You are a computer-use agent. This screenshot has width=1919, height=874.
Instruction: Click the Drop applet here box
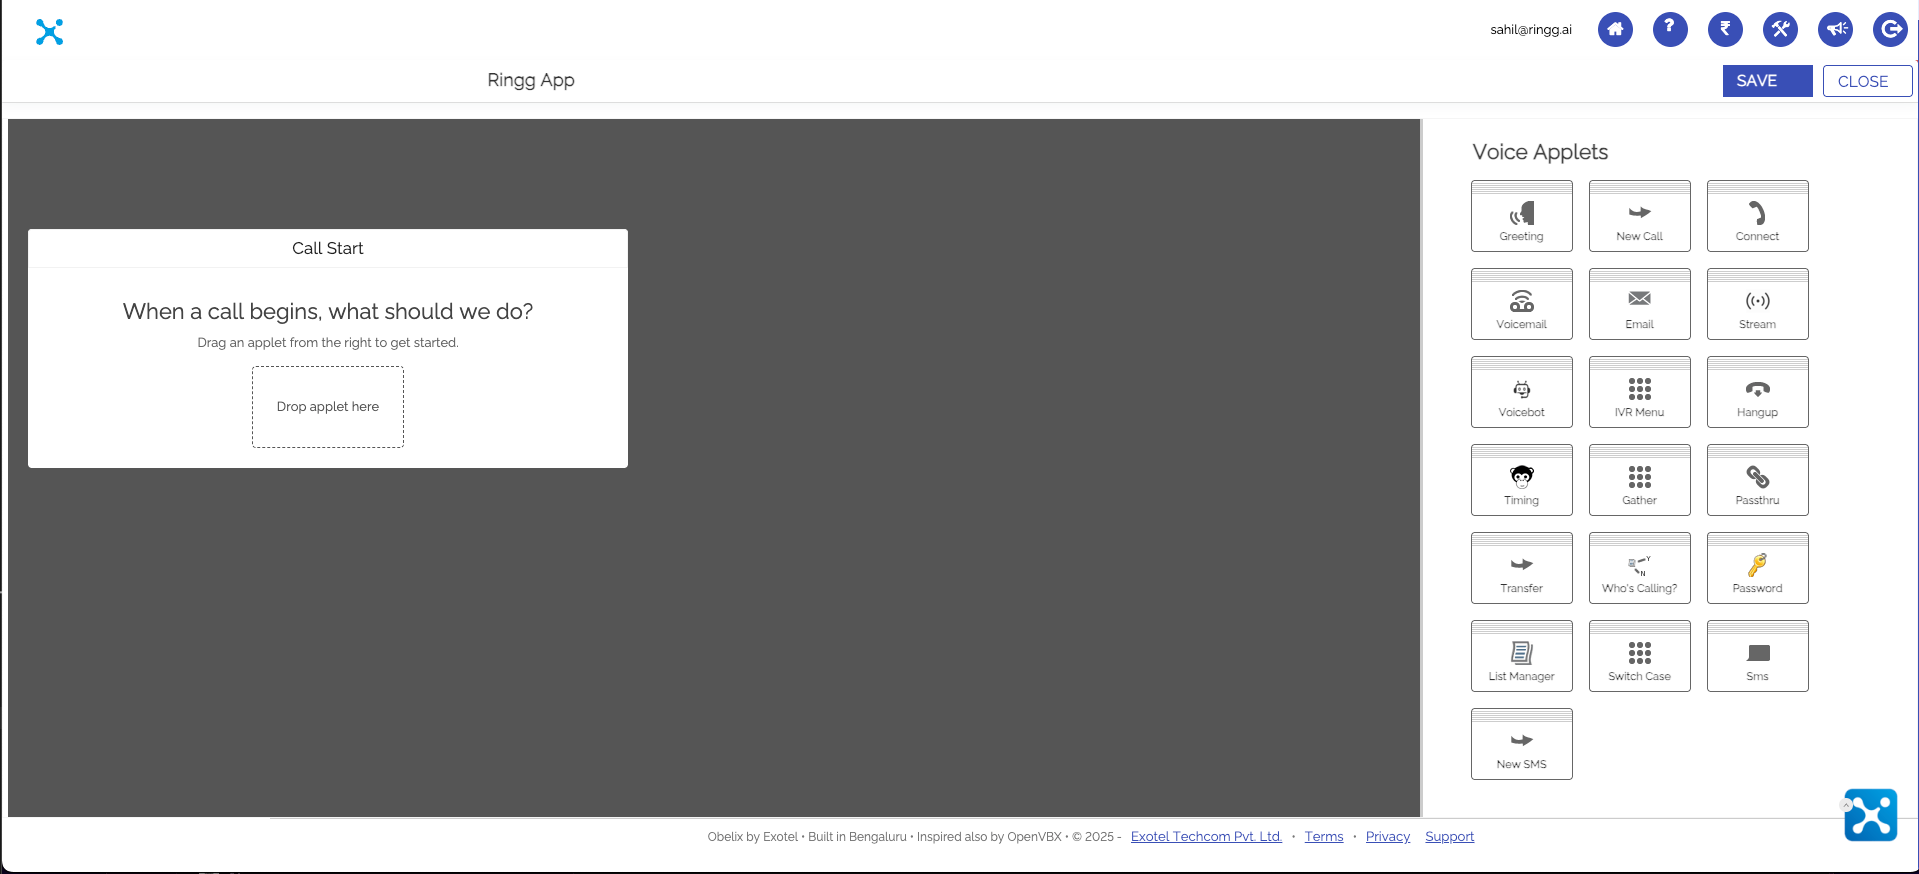(328, 407)
